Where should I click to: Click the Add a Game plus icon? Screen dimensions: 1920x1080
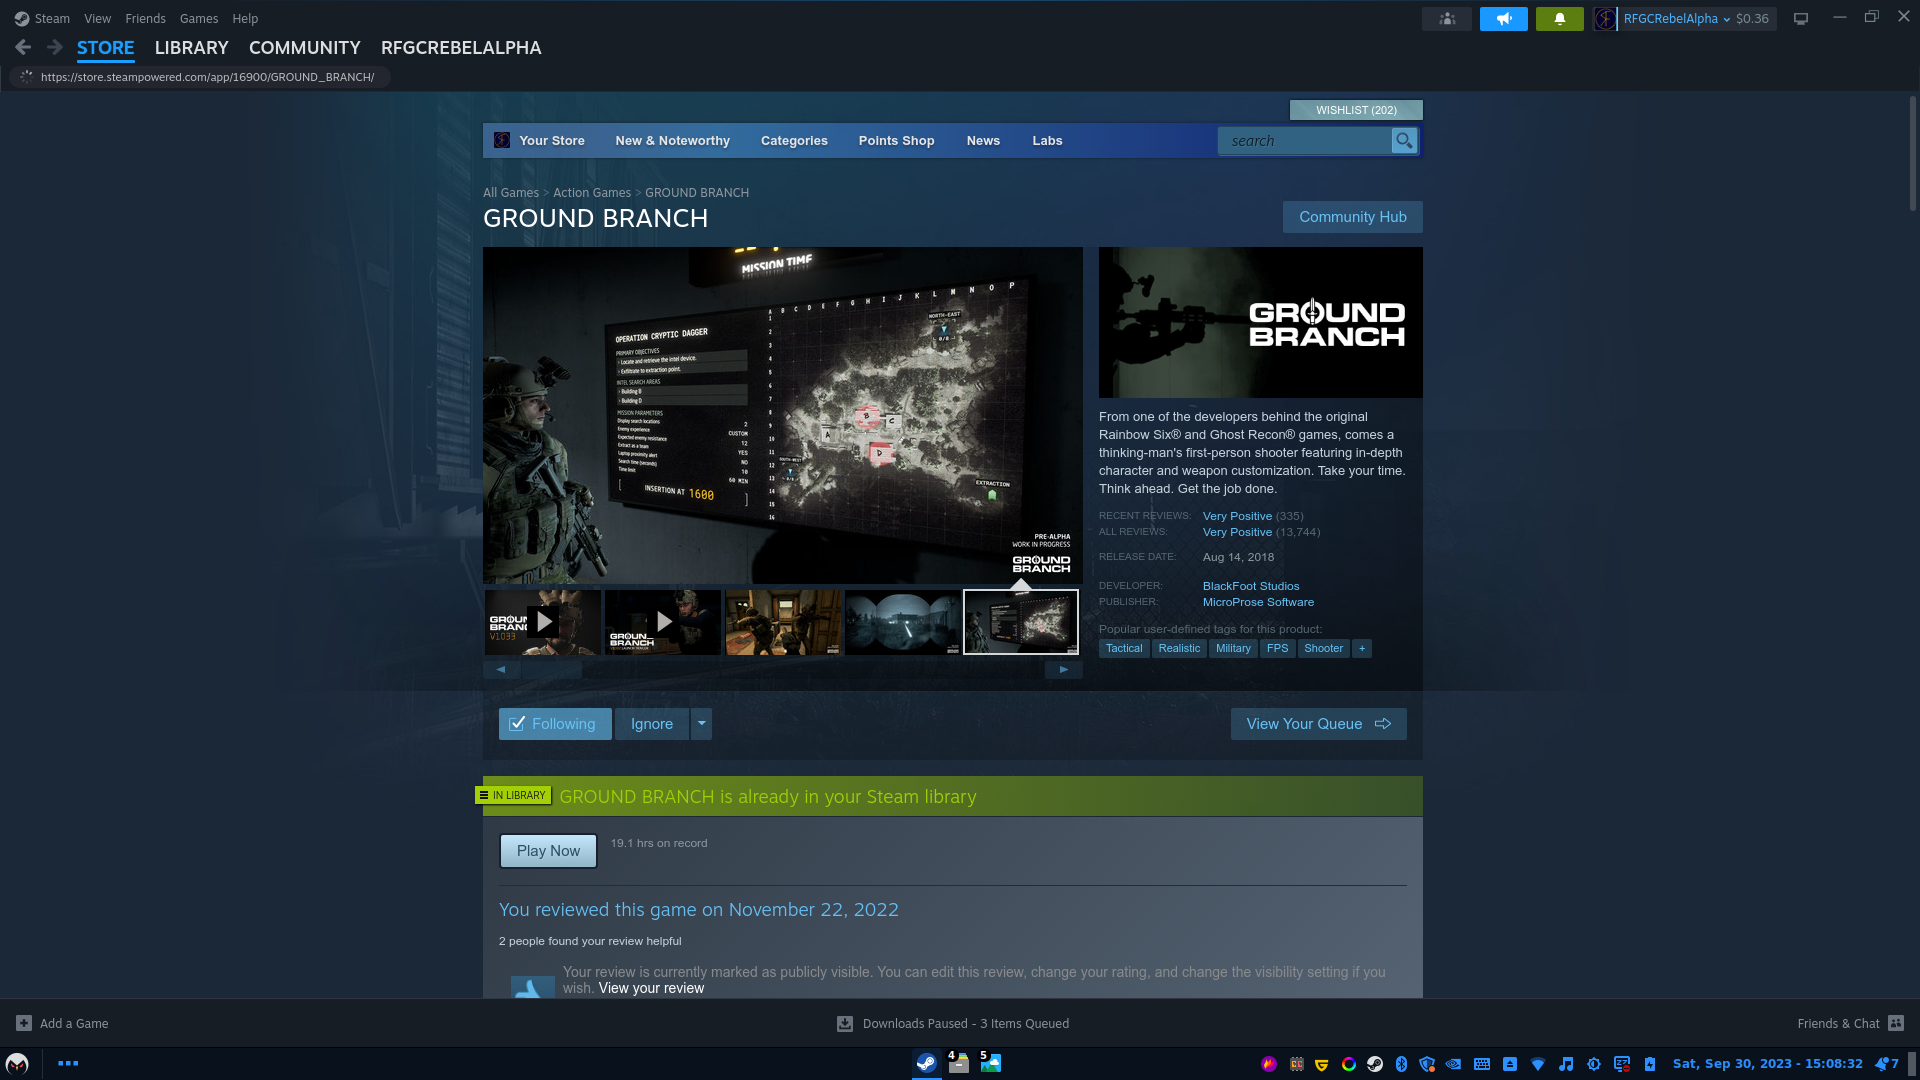click(24, 1023)
